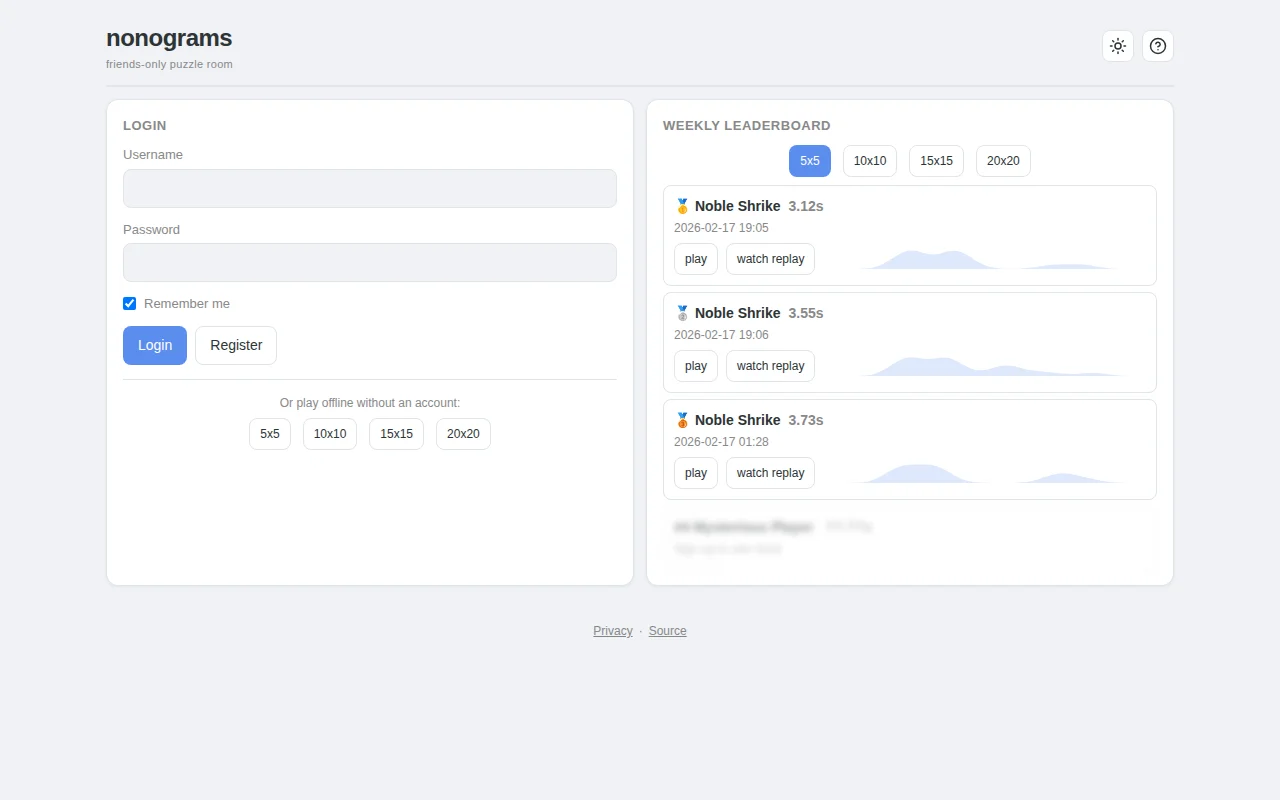The width and height of the screenshot is (1280, 800).
Task: Play the 3.73s leaderboard puzzle
Action: [696, 473]
